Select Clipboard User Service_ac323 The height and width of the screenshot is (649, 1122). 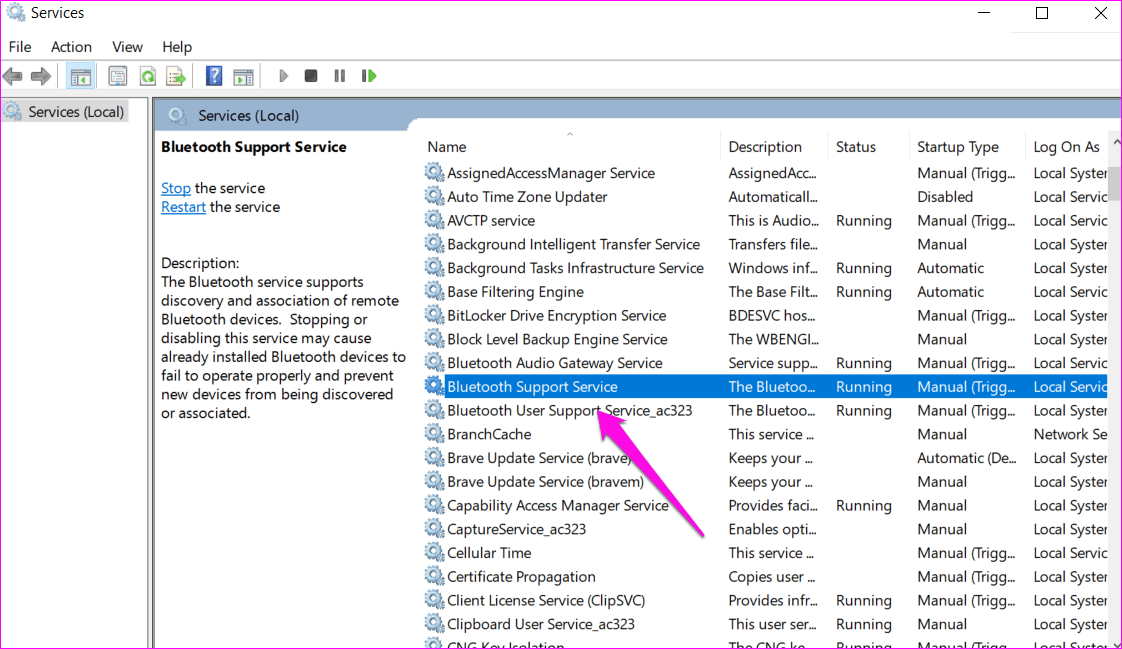coord(765,624)
